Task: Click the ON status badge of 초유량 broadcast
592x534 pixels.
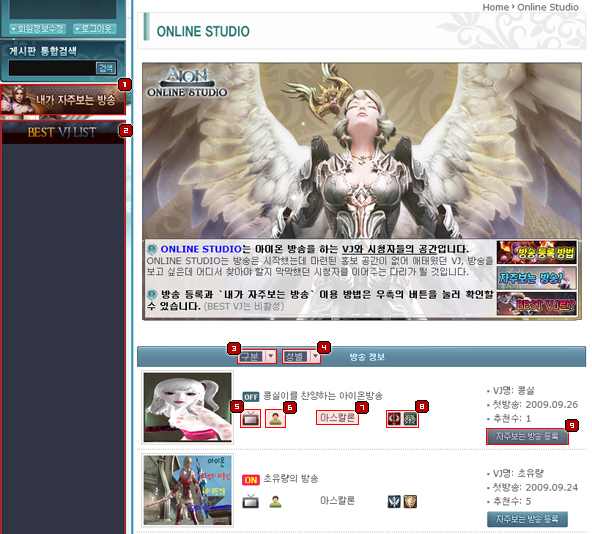Action: pyautogui.click(x=251, y=480)
